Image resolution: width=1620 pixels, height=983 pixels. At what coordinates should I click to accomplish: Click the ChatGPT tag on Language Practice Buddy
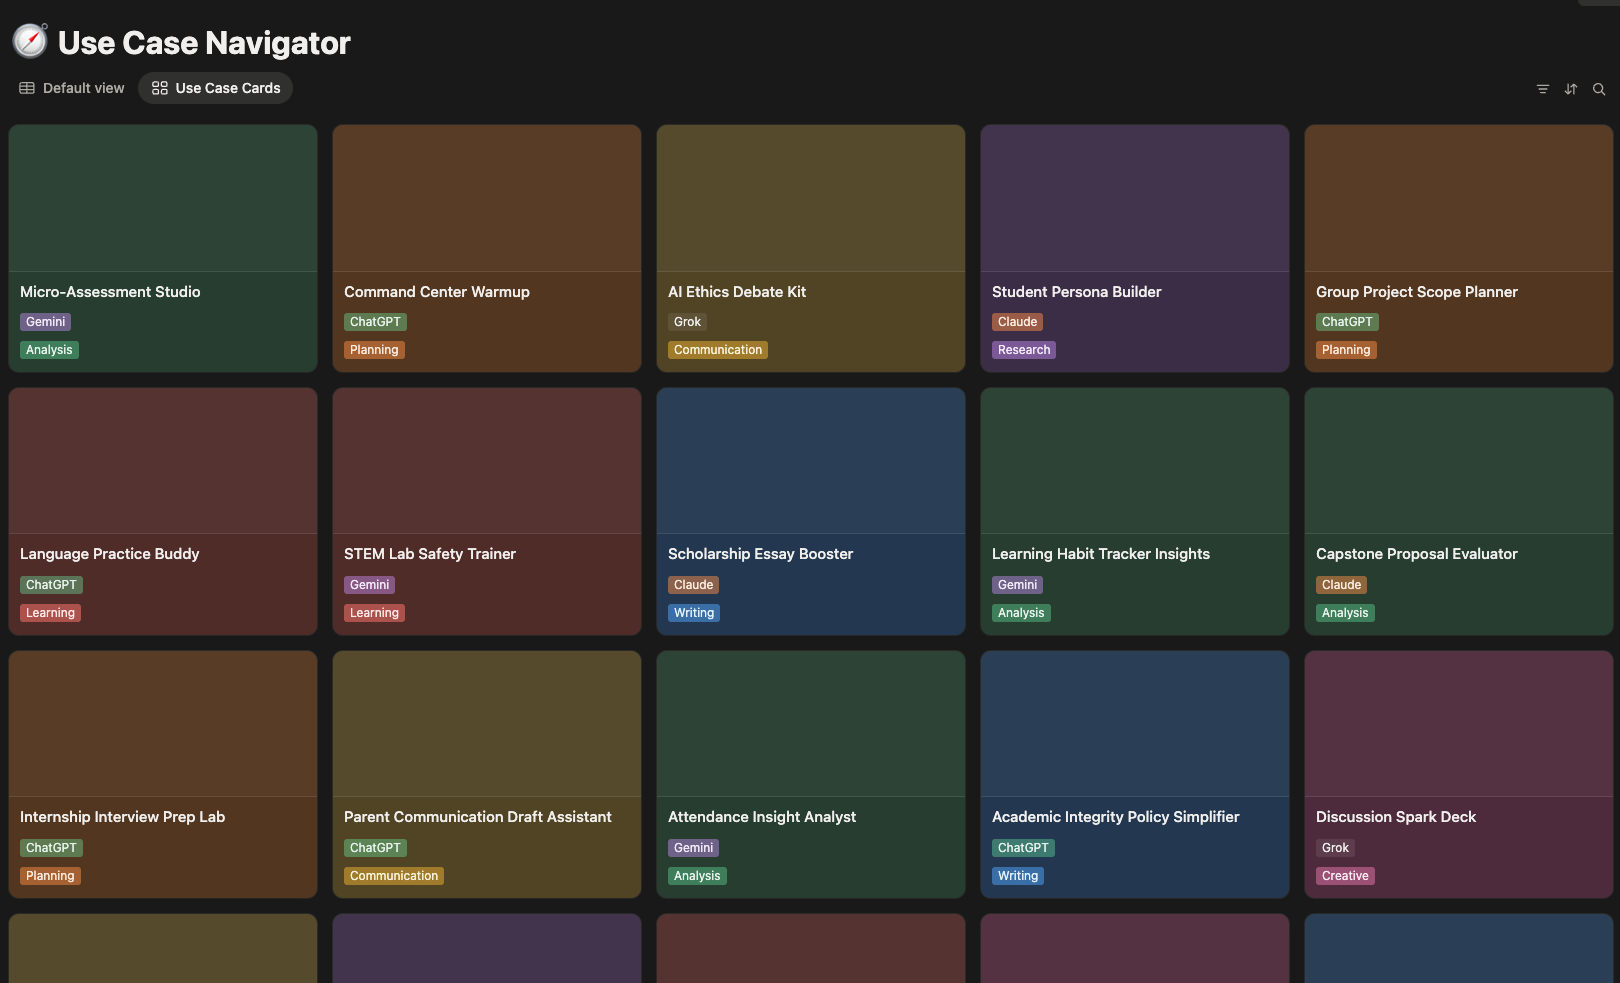51,584
